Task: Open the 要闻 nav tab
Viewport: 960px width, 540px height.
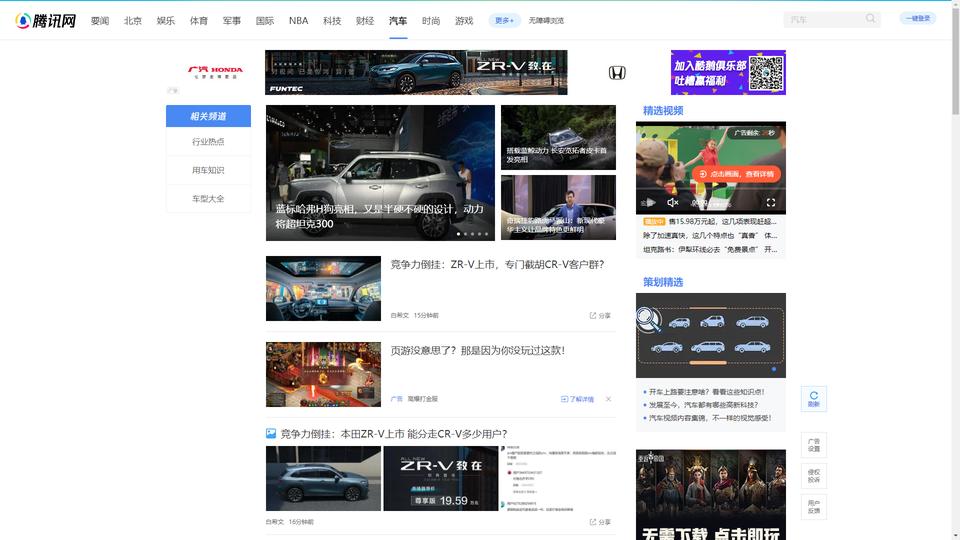Action: point(100,20)
